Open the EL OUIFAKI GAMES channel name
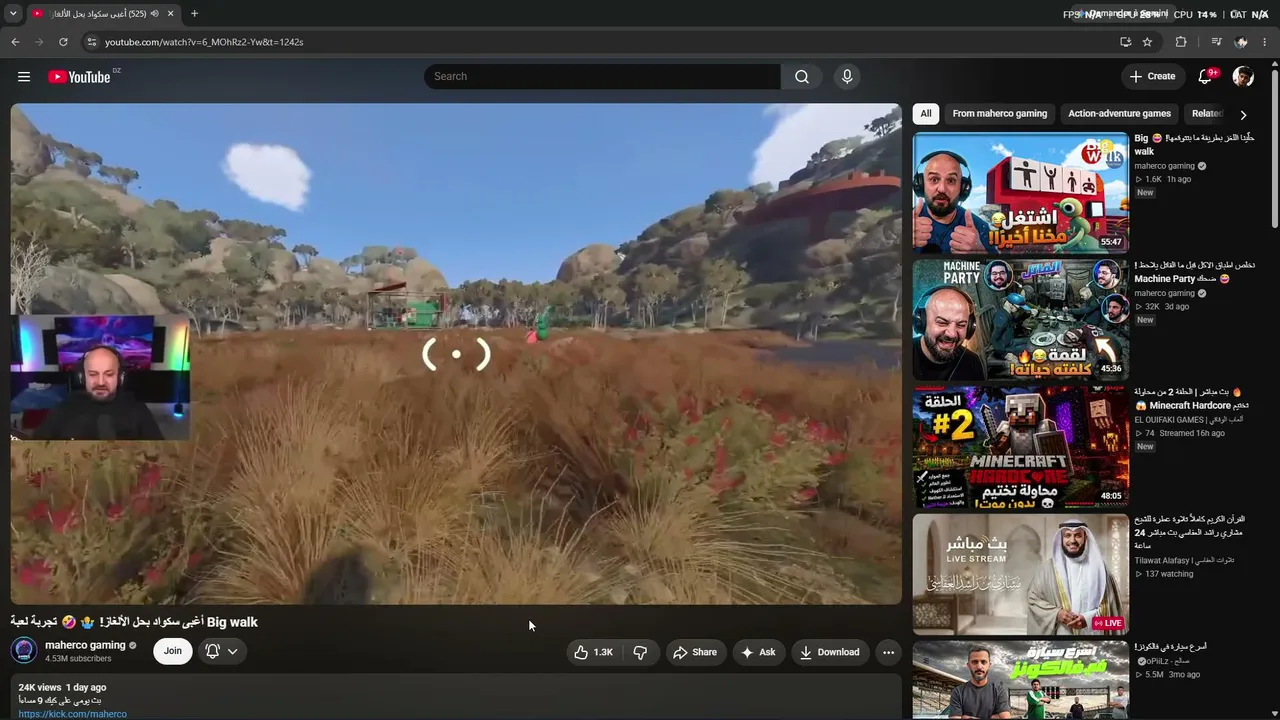Image resolution: width=1280 pixels, height=720 pixels. pos(1188,420)
